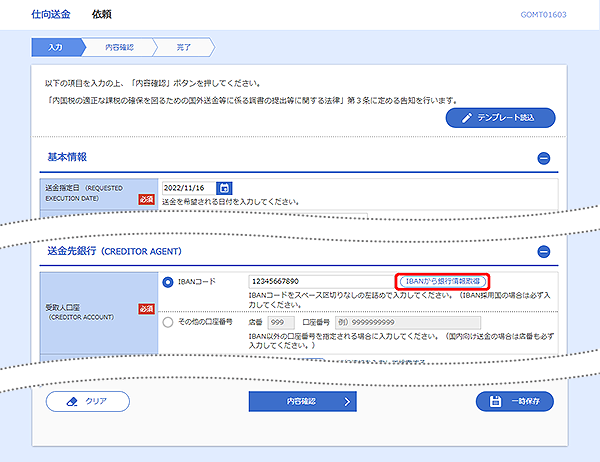Click the 店番 input field

point(281,322)
